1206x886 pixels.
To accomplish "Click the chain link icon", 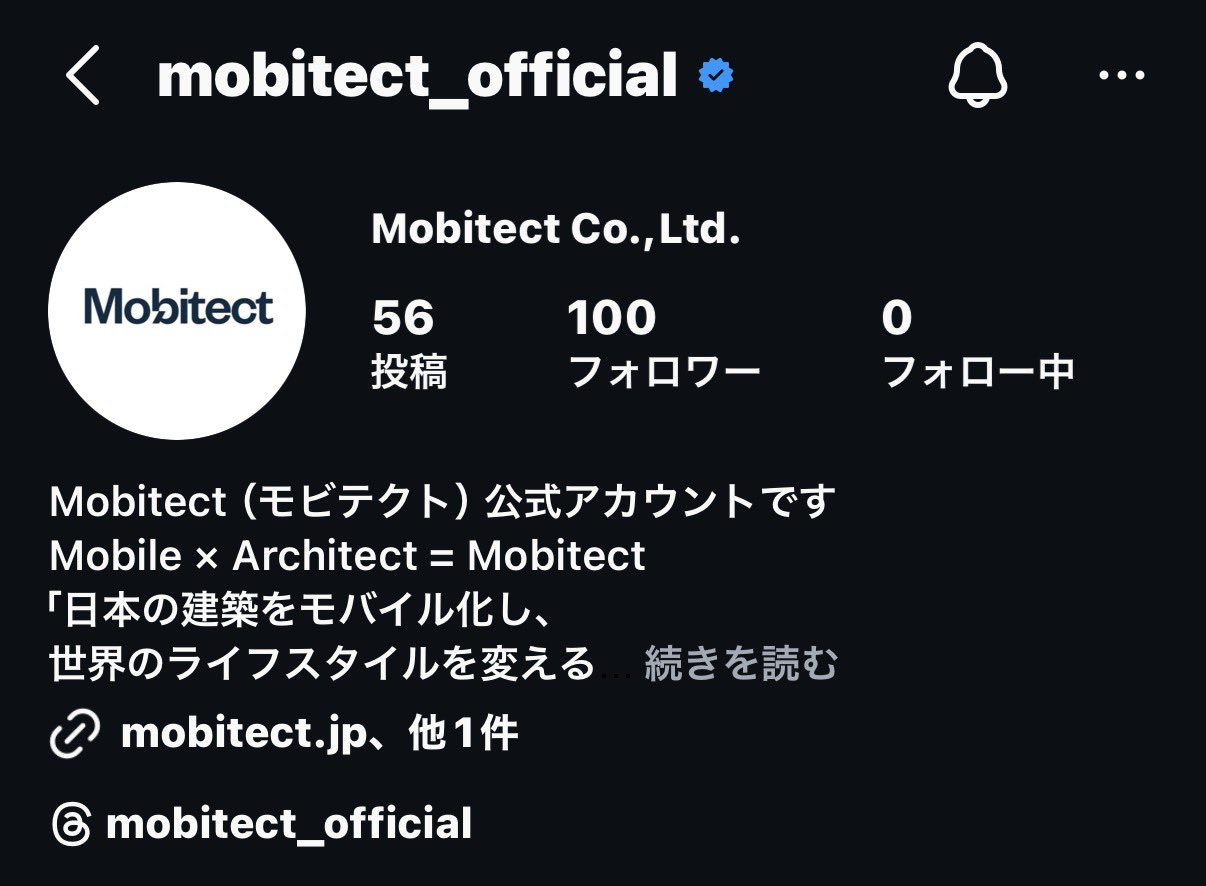I will click(x=74, y=737).
